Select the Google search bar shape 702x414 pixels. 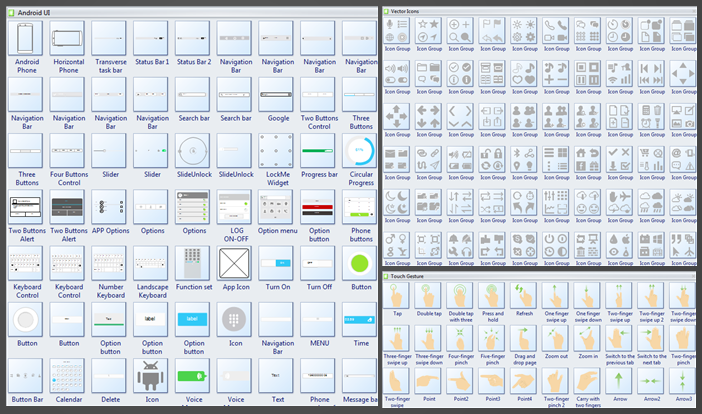[x=277, y=95]
